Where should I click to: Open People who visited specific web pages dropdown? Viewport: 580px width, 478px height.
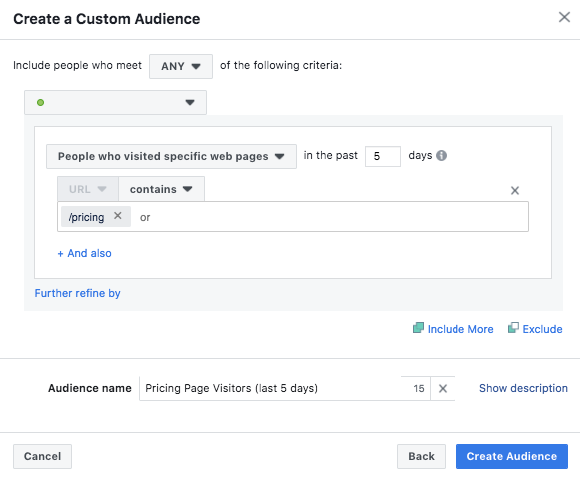(171, 156)
